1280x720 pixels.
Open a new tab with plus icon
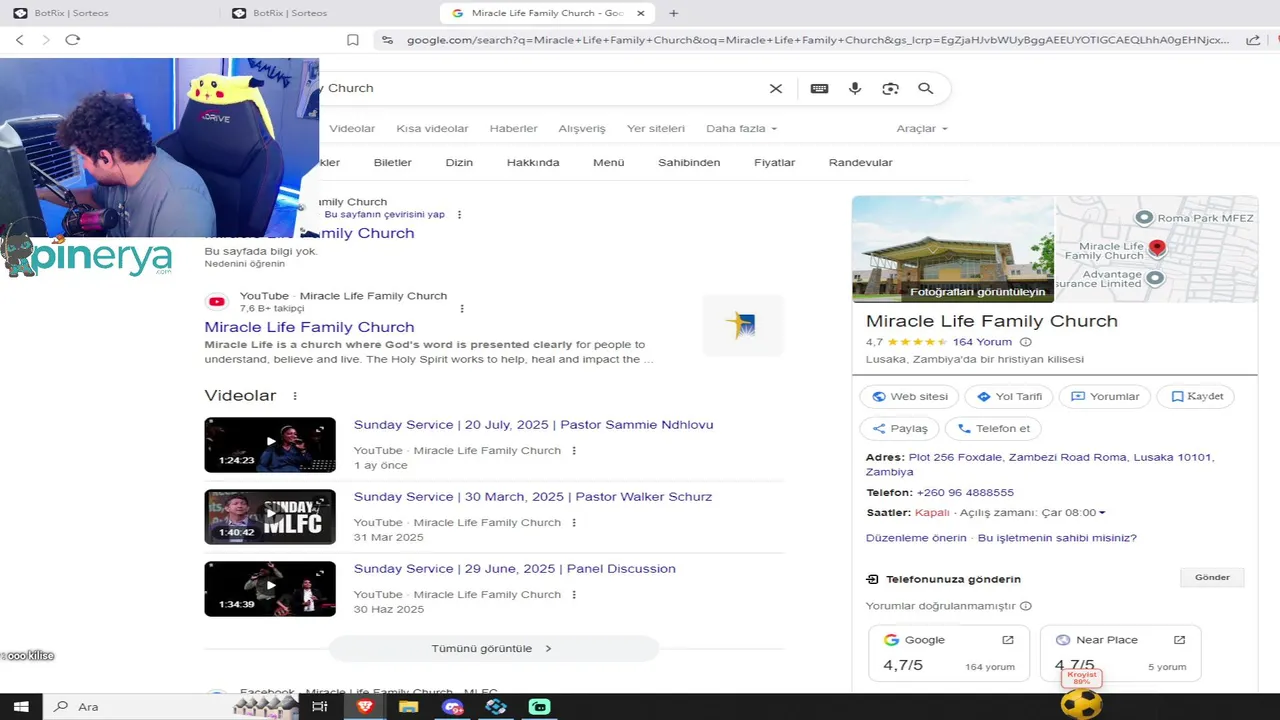673,13
